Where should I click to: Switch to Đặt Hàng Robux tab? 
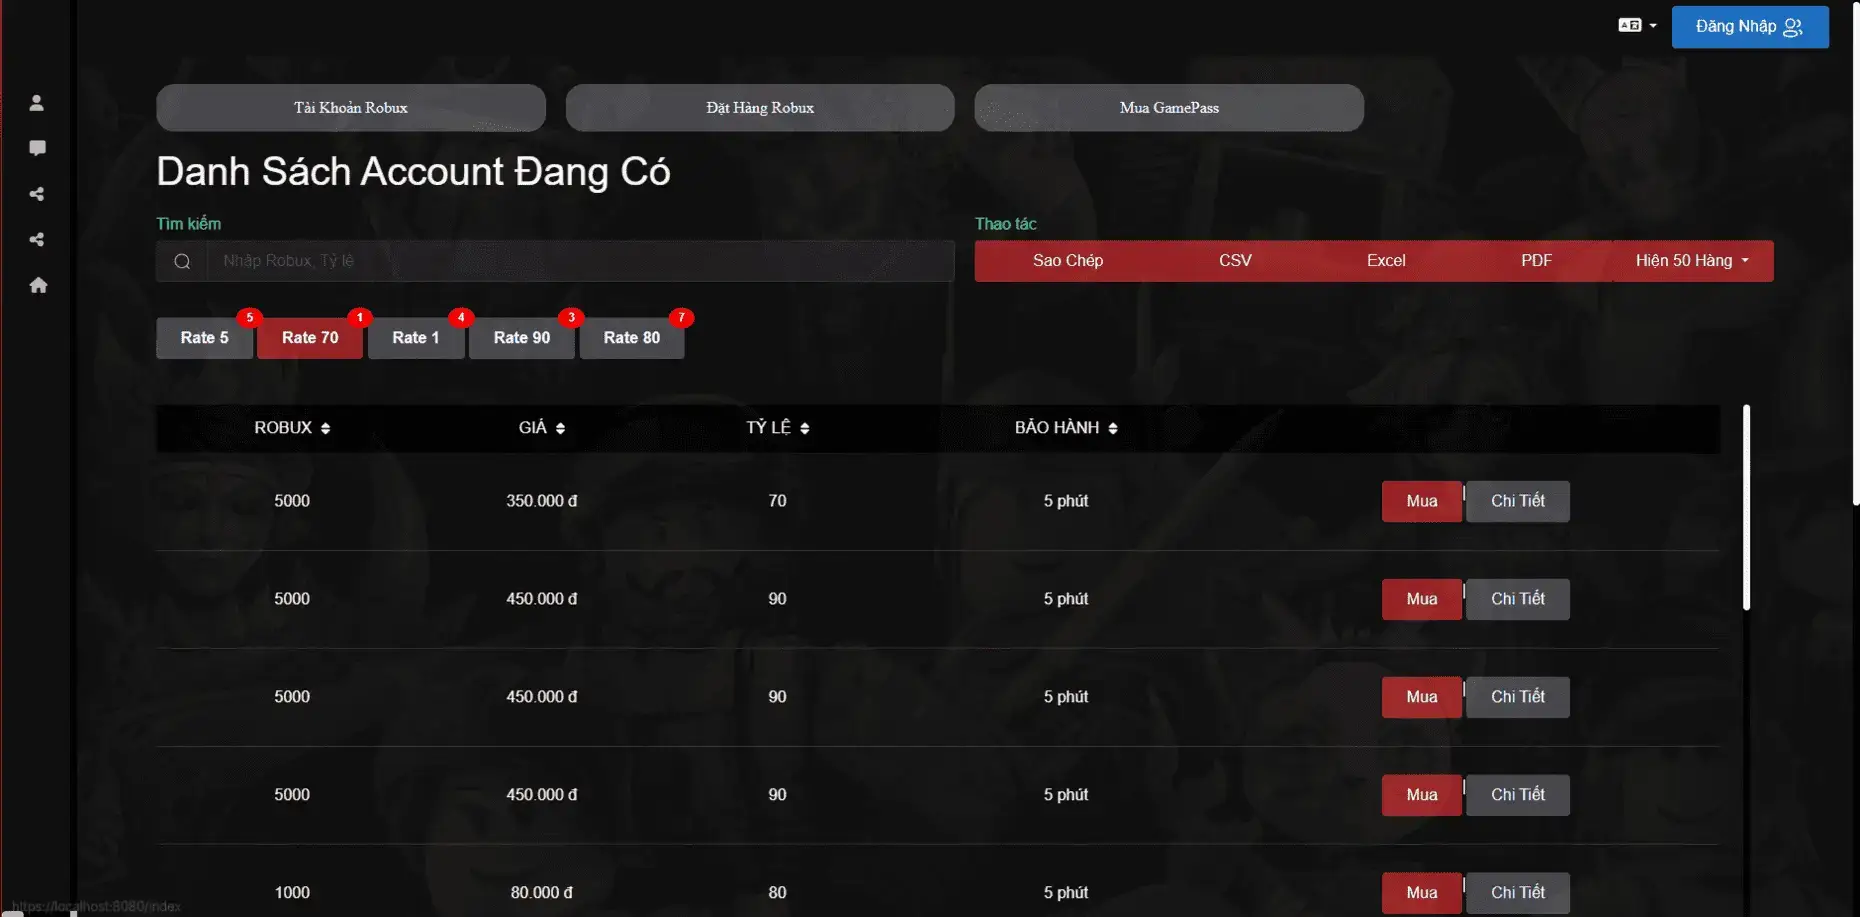(760, 108)
